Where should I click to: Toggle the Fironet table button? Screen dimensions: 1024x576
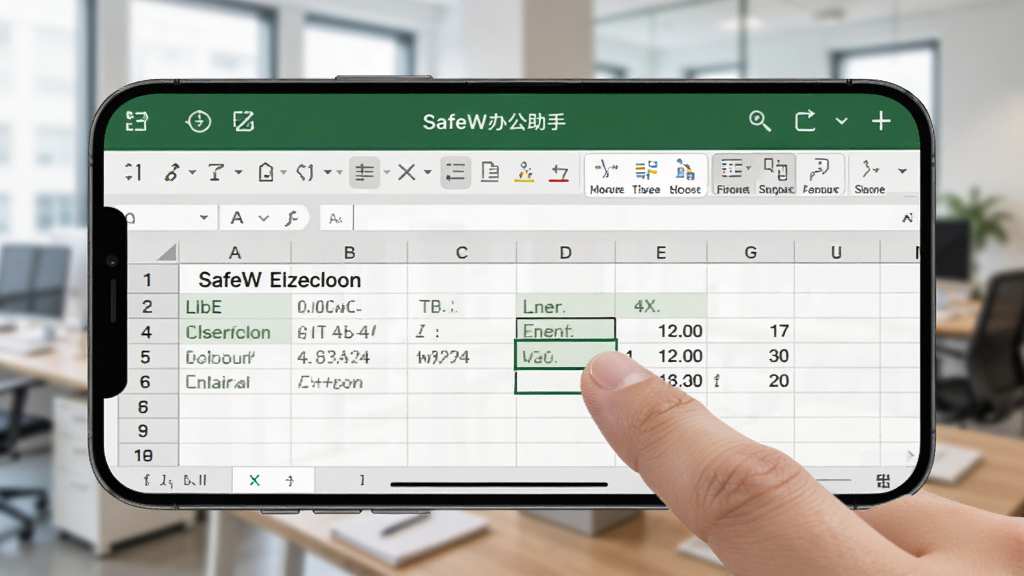pyautogui.click(x=733, y=176)
